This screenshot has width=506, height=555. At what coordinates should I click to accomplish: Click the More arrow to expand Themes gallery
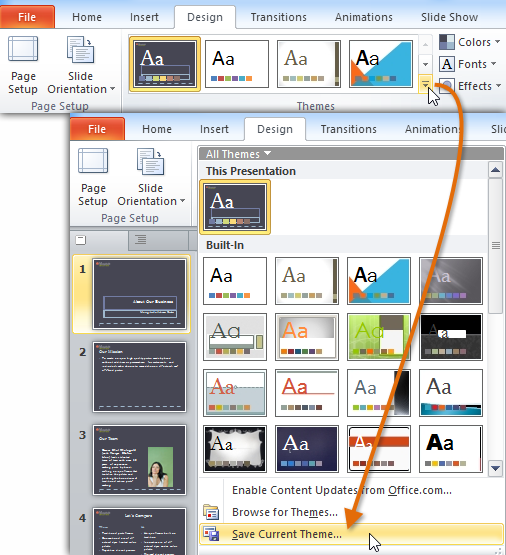(425, 84)
